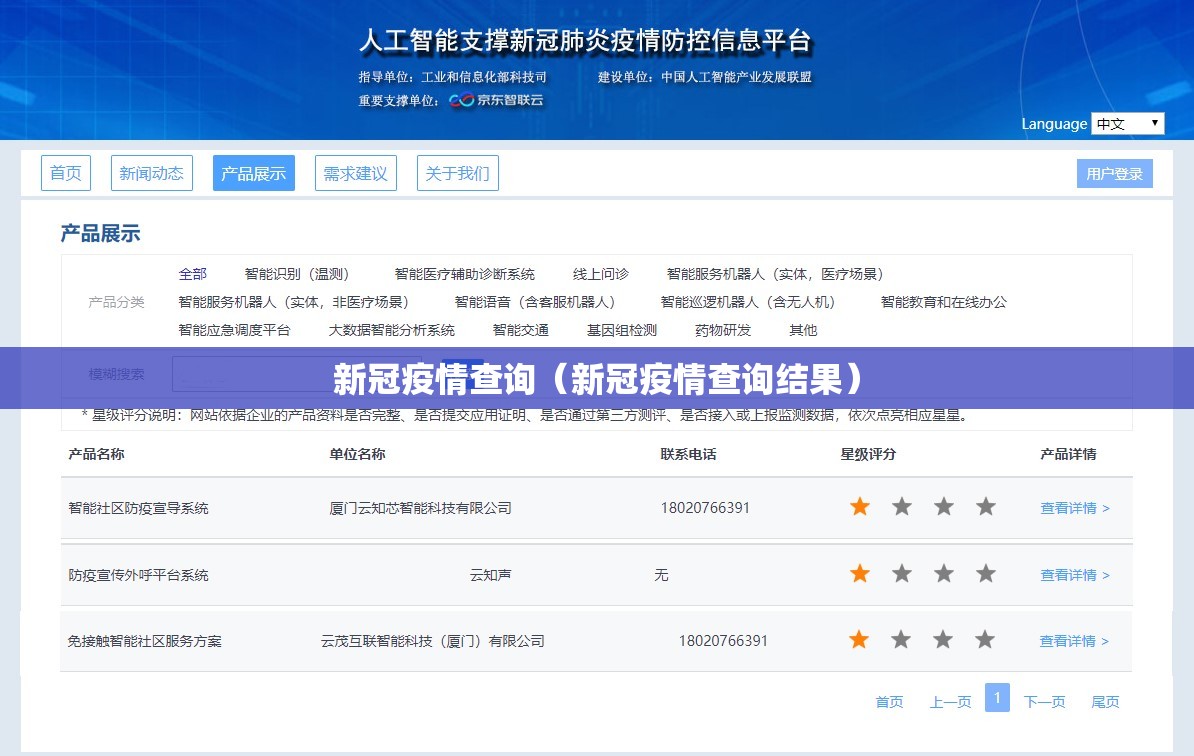Screen dimensions: 1194x756
Task: Select page 1 in pagination
Action: click(x=998, y=697)
